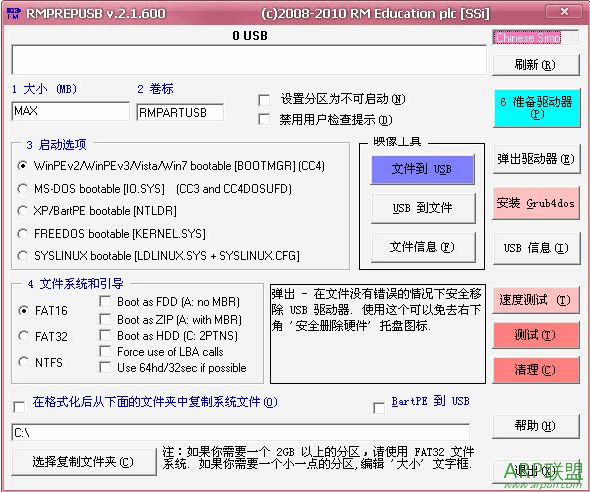590x492 pixels.
Task: Enable copy system files after format checkbox
Action: (x=19, y=407)
